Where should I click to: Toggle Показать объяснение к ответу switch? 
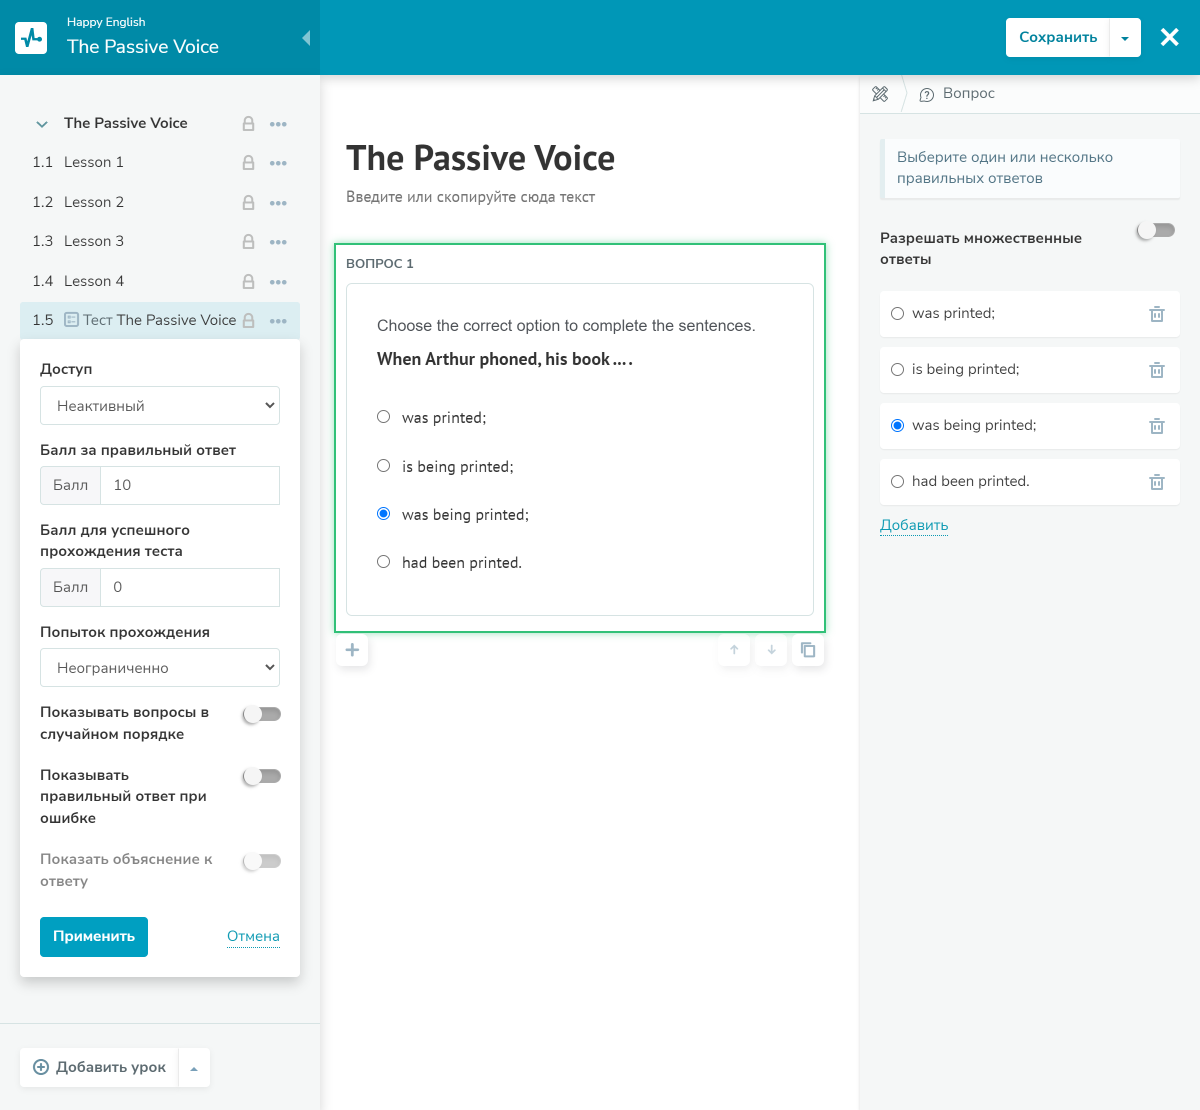[262, 861]
